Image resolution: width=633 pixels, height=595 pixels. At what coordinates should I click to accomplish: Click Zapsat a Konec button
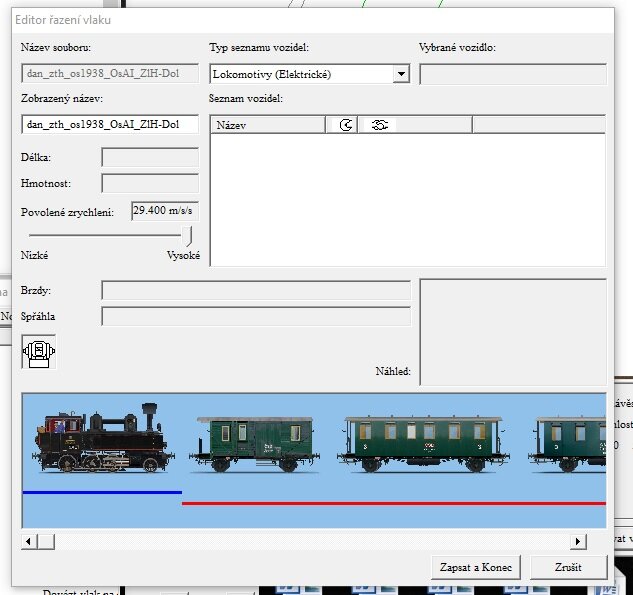coord(476,567)
